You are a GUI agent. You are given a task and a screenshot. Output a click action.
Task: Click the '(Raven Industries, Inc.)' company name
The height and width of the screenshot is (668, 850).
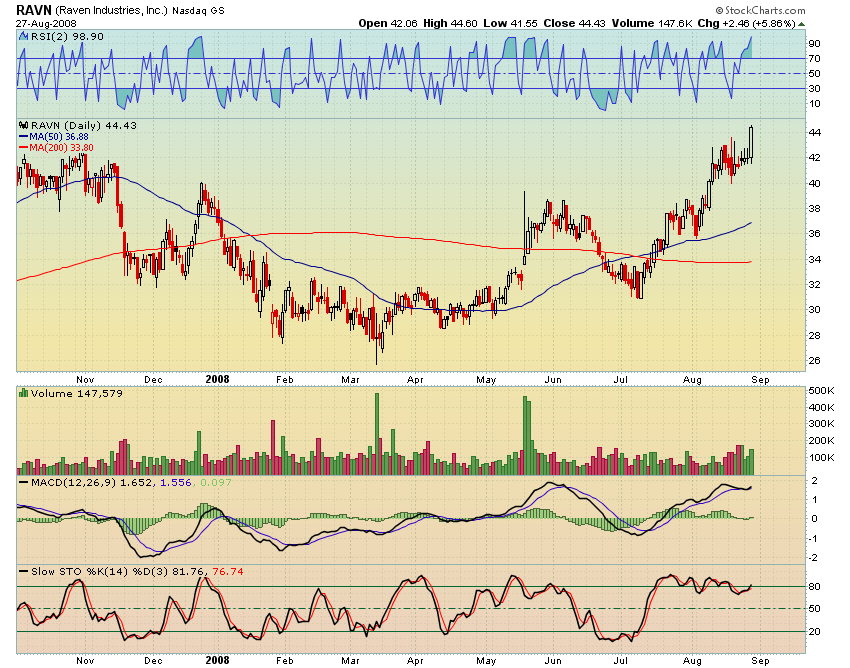coord(112,10)
